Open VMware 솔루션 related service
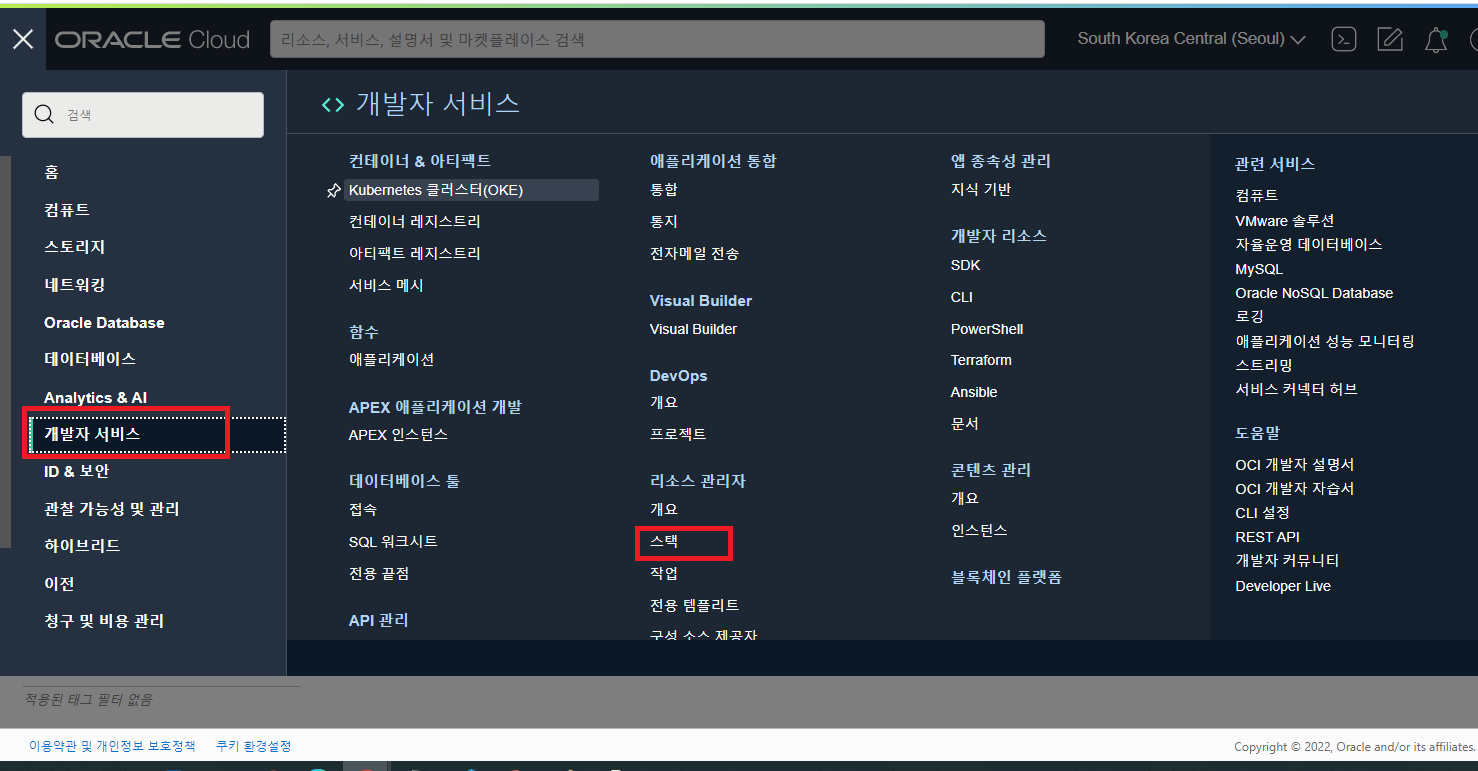This screenshot has width=1478, height=771. click(x=1284, y=220)
